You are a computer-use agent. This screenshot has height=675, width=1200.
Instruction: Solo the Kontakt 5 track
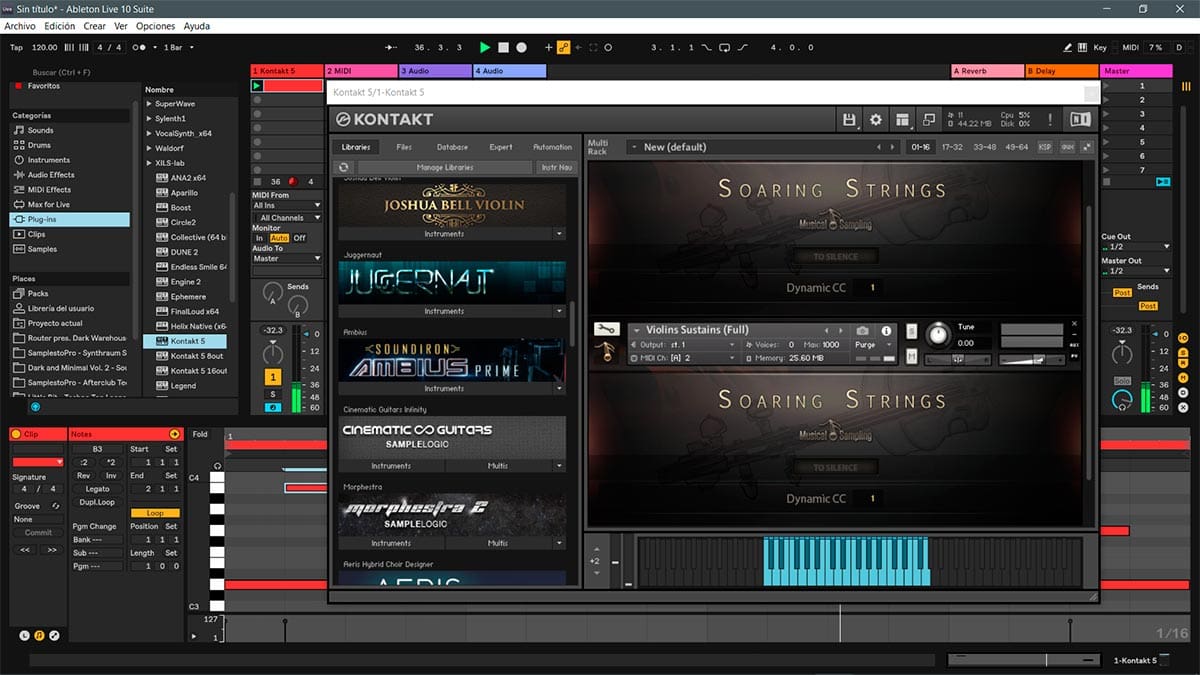(273, 394)
